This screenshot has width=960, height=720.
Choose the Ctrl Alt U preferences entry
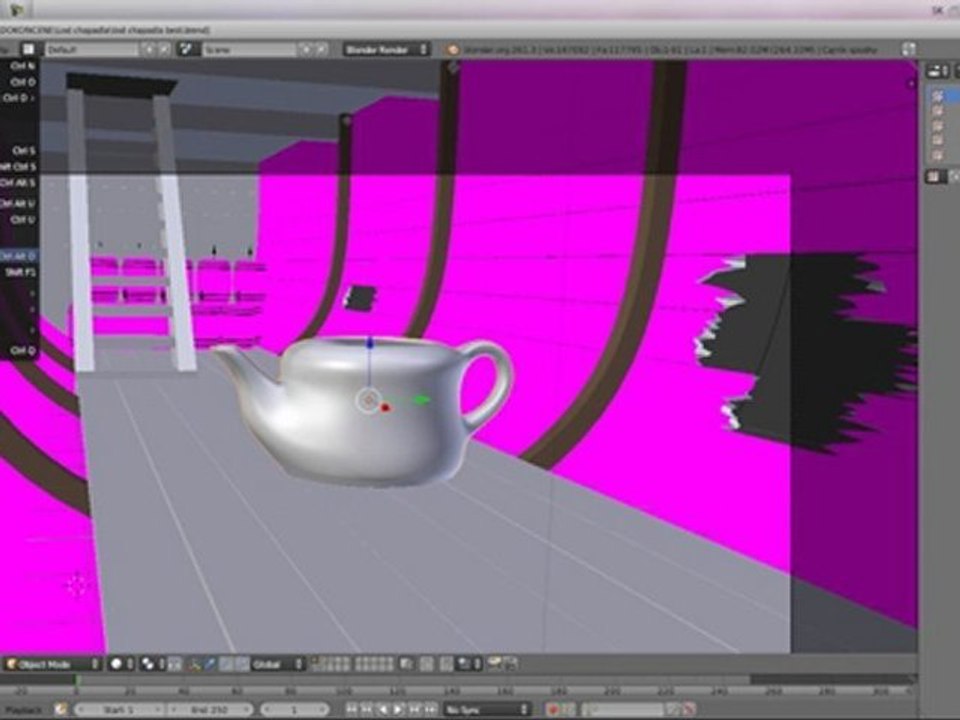pos(20,203)
